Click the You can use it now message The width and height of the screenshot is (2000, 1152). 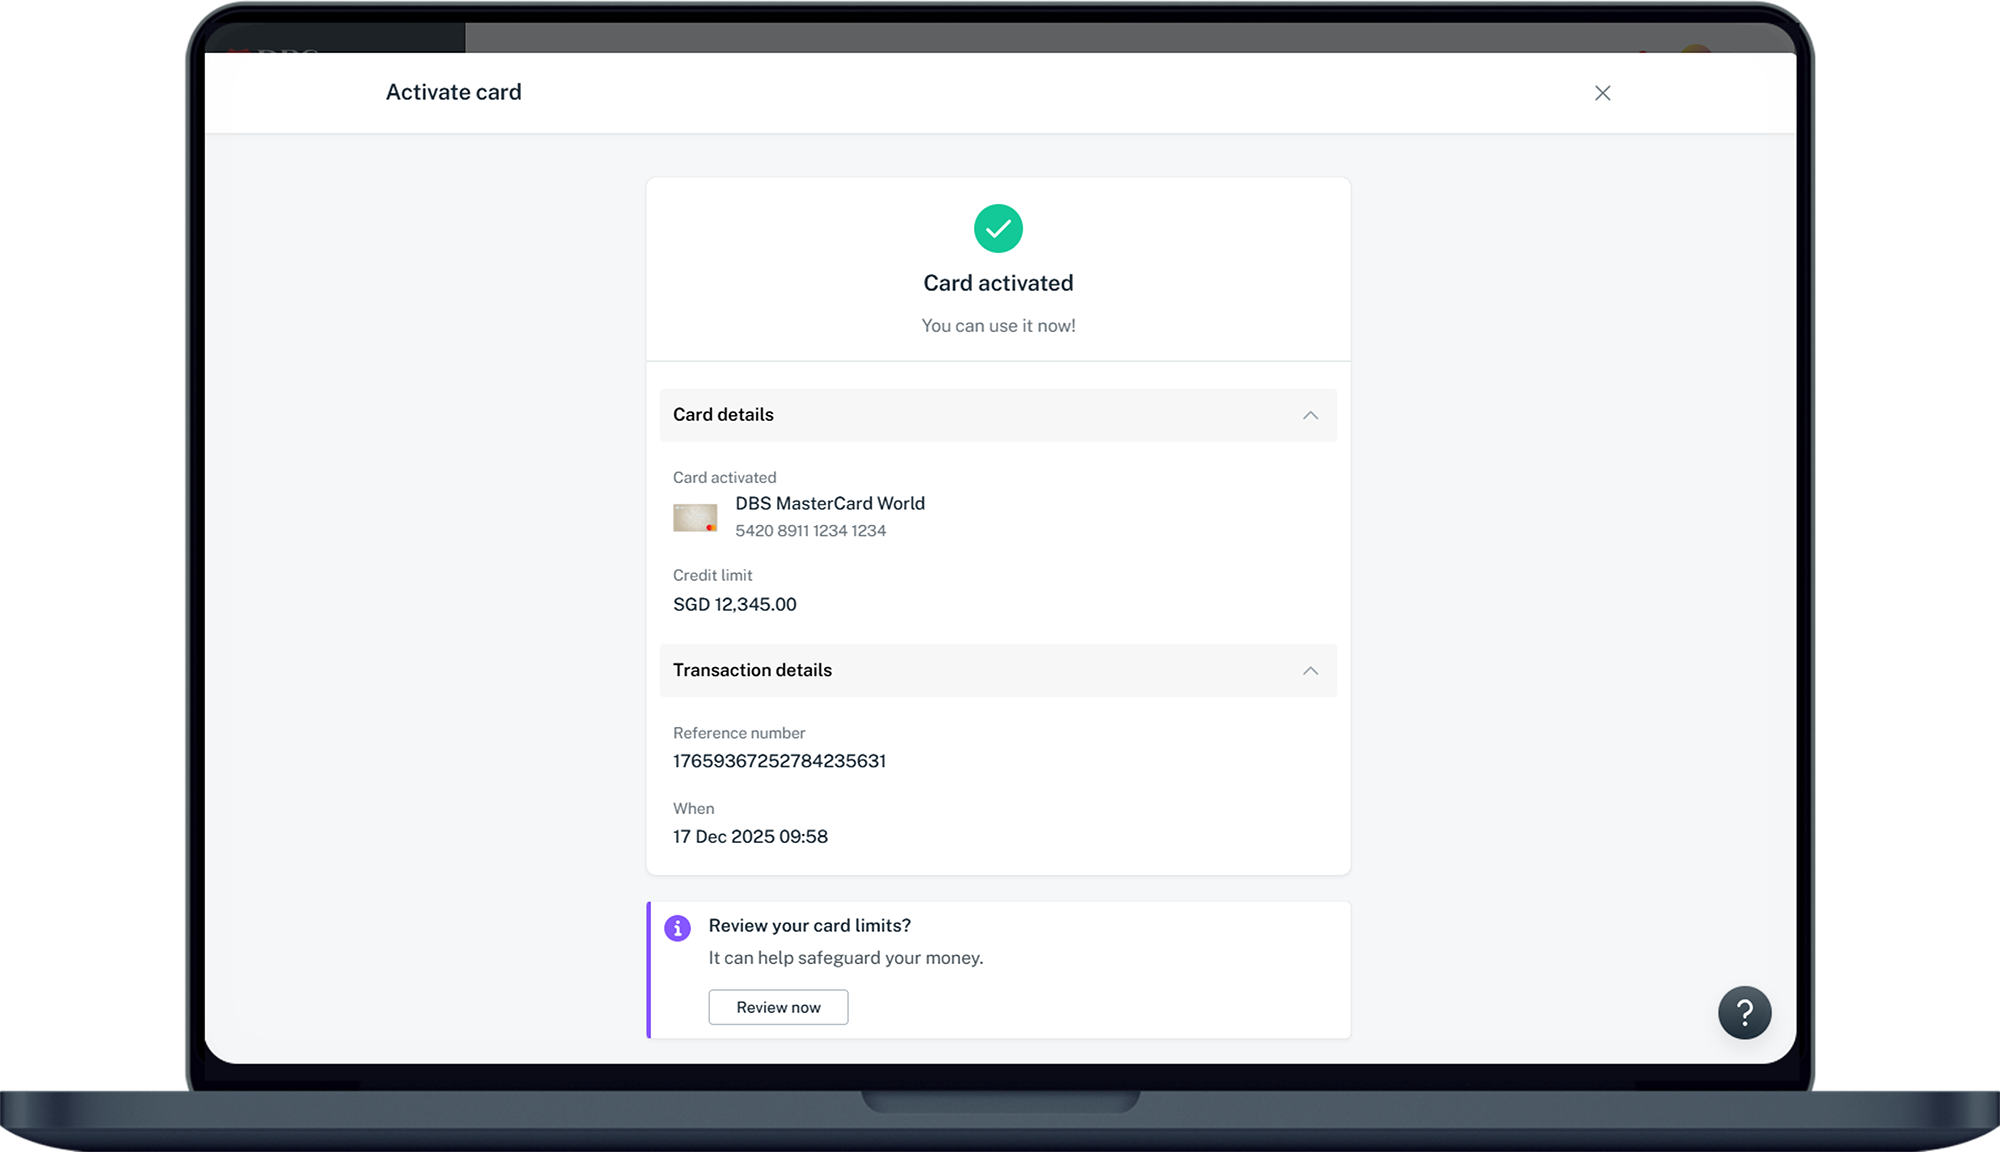point(998,326)
